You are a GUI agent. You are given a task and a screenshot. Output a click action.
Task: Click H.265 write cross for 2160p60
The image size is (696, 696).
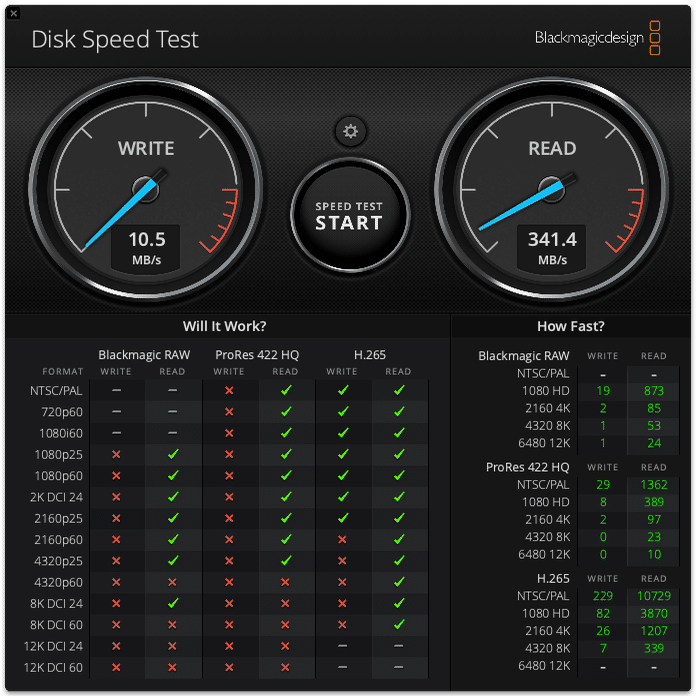(x=342, y=540)
